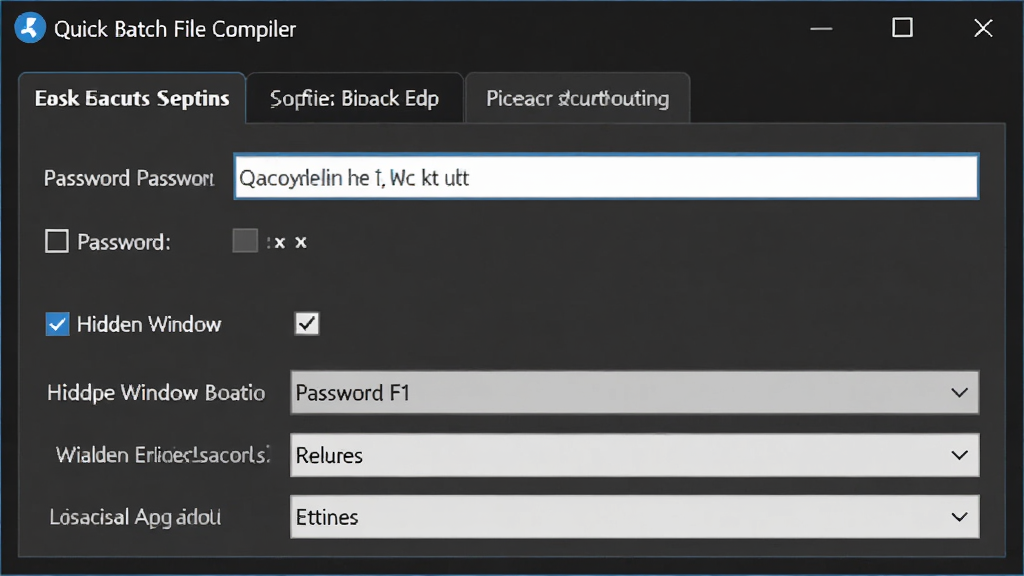
Task: Open the Sopfie: Bipack Edp tab
Action: [355, 98]
